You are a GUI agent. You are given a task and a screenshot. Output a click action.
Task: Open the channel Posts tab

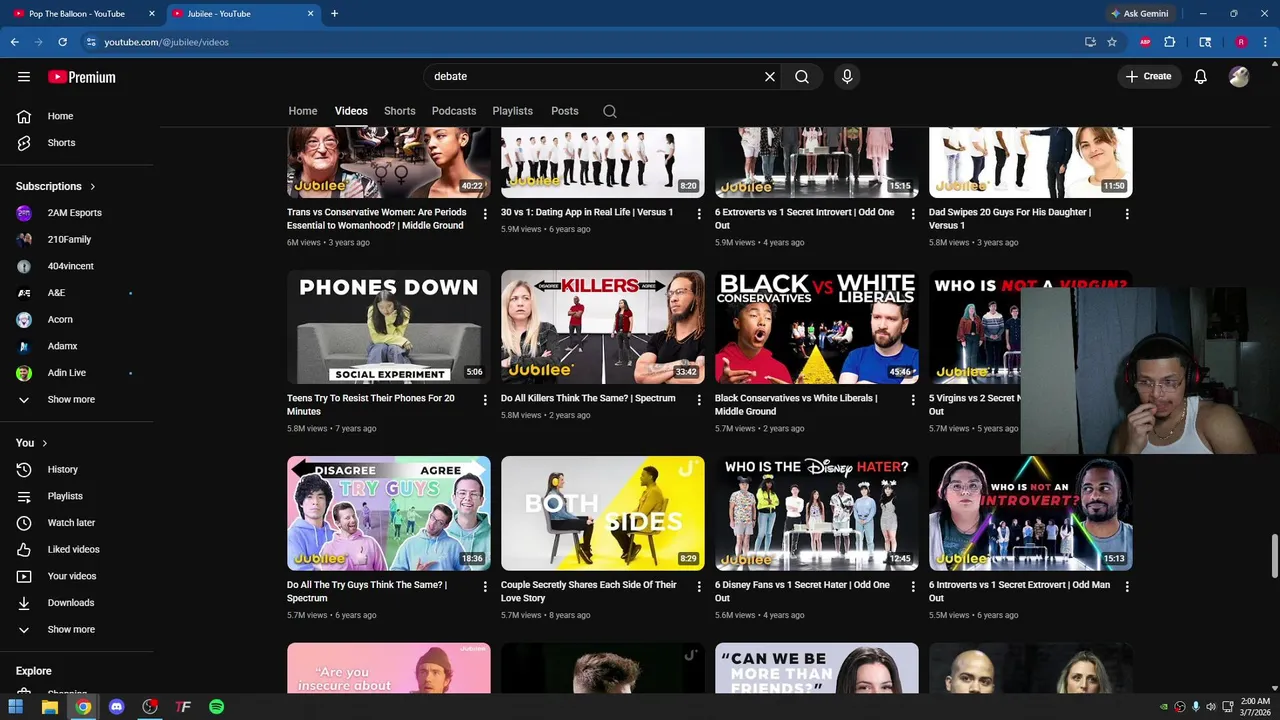point(565,111)
